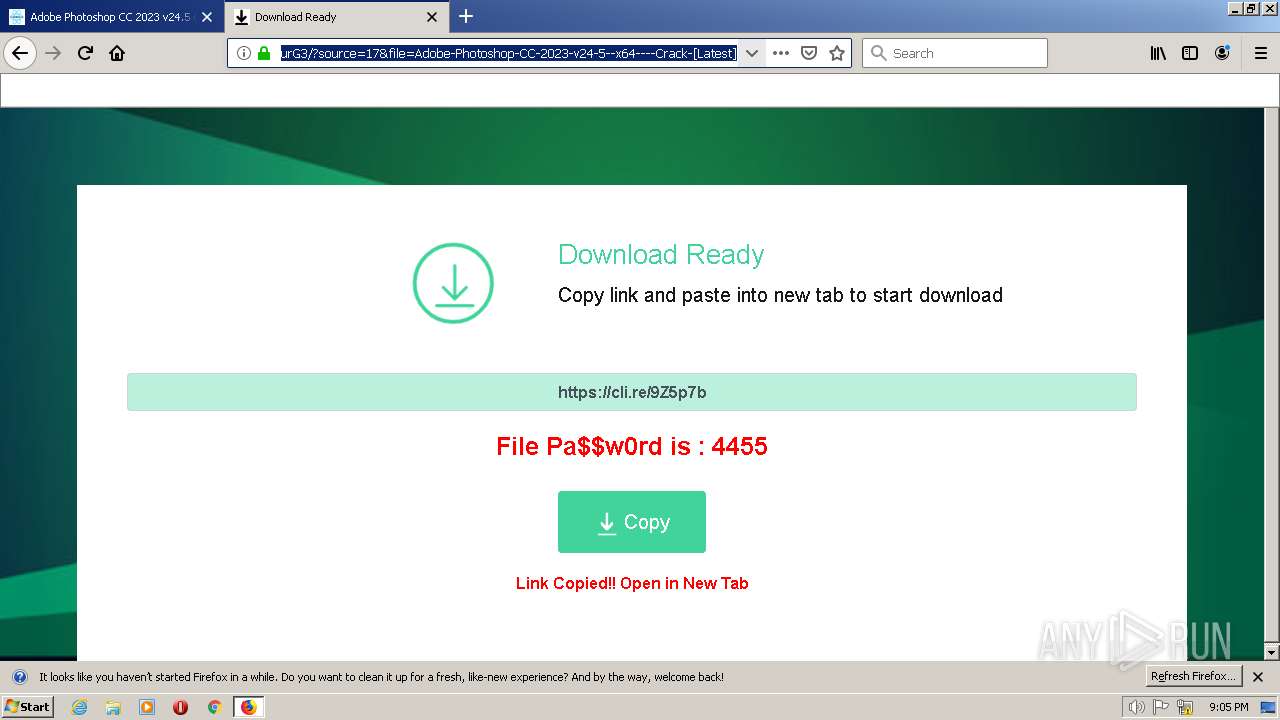Click the notification bar help icon
The width and height of the screenshot is (1280, 720).
pyautogui.click(x=20, y=677)
